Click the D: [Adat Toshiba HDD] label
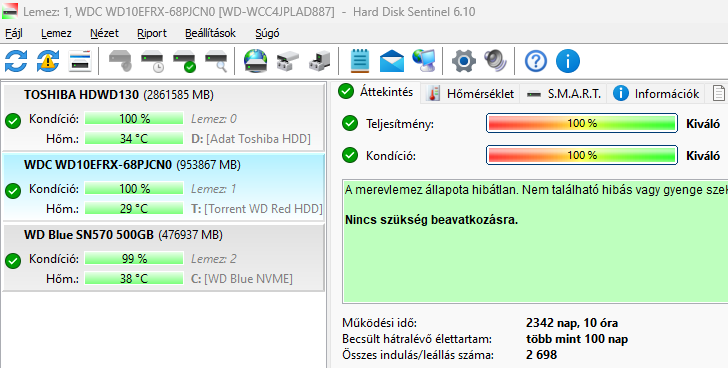The width and height of the screenshot is (728, 368). click(x=251, y=139)
